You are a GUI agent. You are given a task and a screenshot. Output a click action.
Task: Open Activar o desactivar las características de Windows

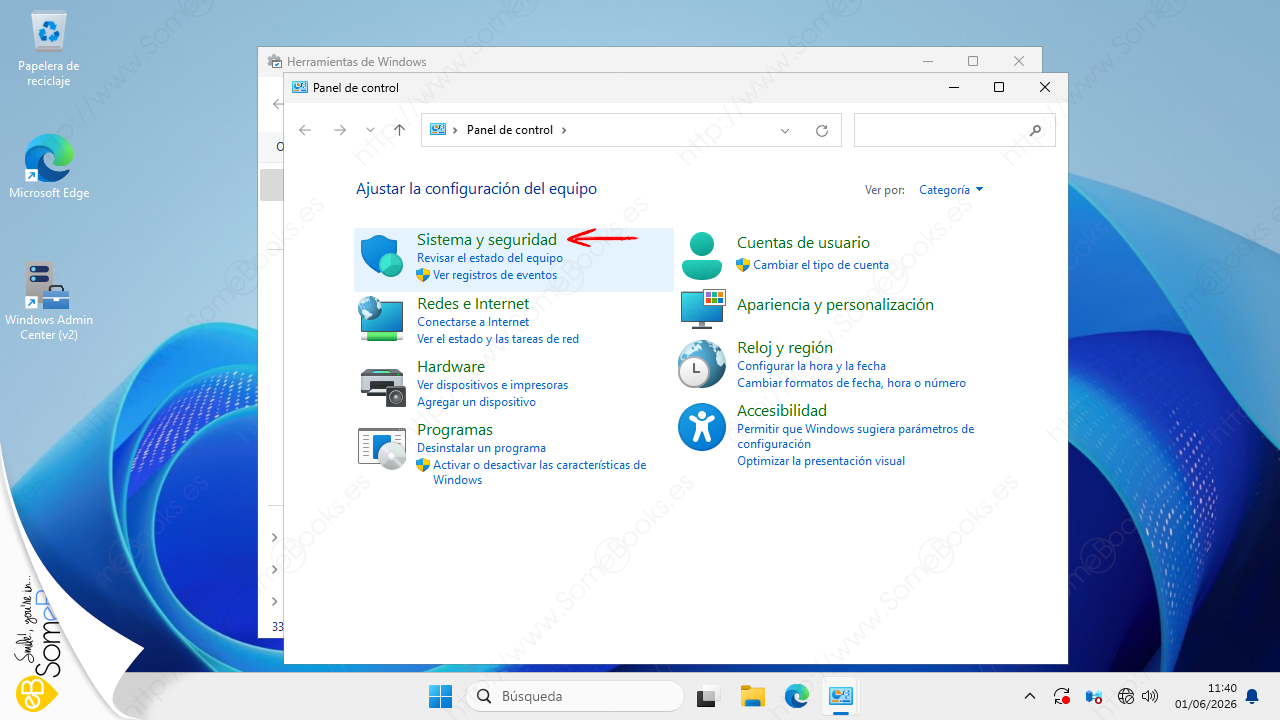click(540, 472)
